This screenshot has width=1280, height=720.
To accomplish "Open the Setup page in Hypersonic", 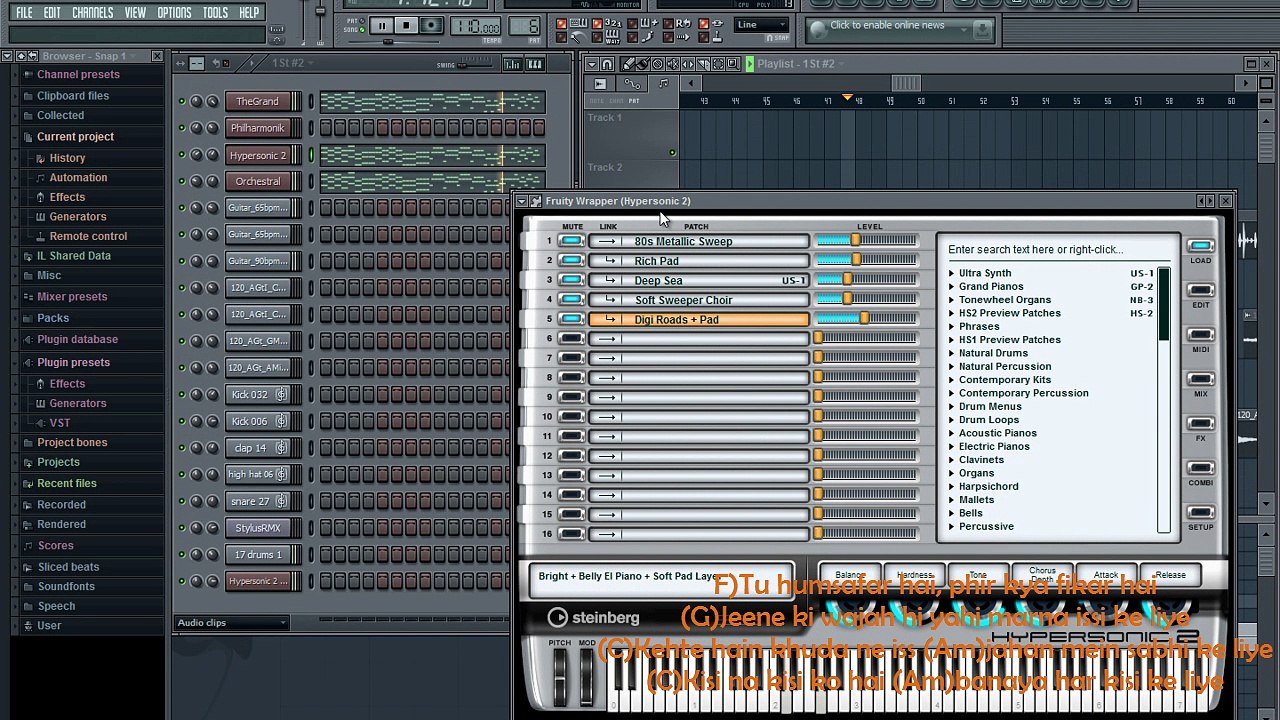I will coord(1200,513).
